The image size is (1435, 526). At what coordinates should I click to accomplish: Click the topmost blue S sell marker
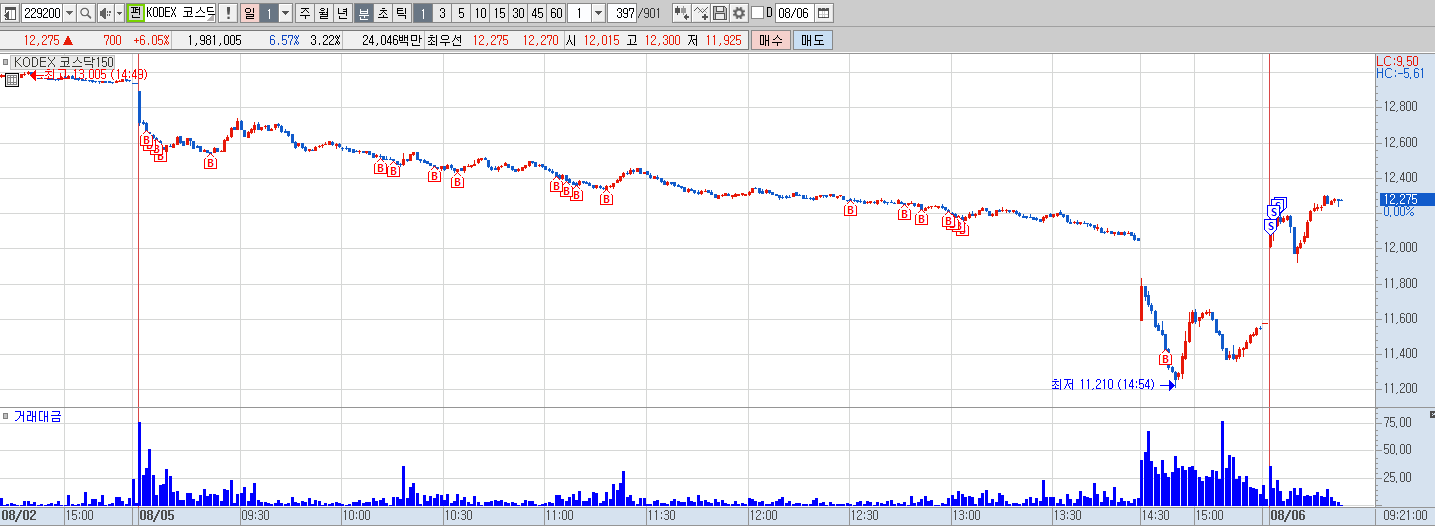click(1279, 205)
